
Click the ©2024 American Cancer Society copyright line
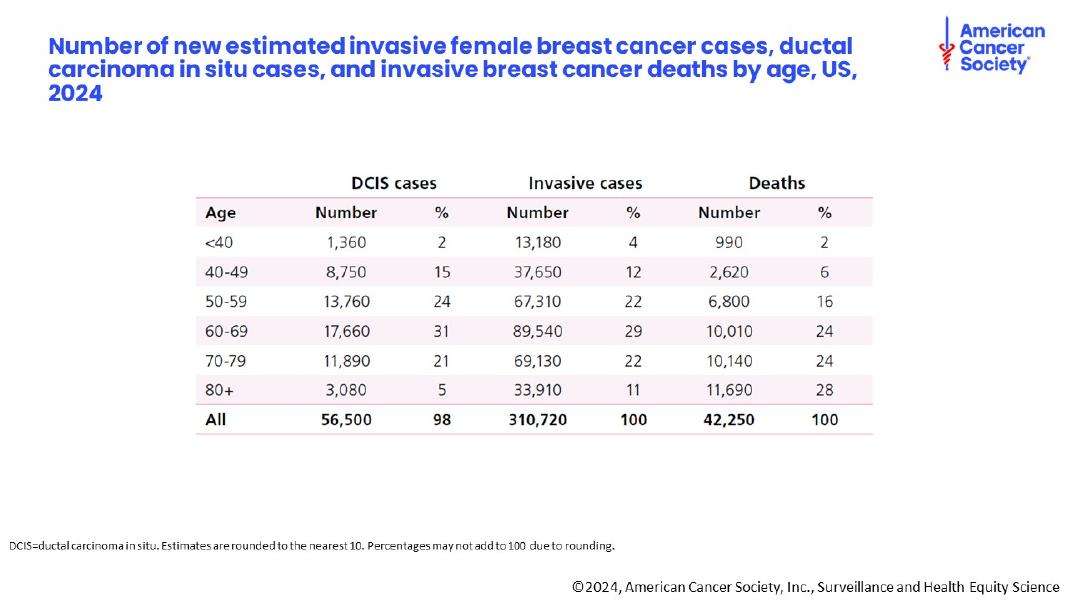(815, 587)
